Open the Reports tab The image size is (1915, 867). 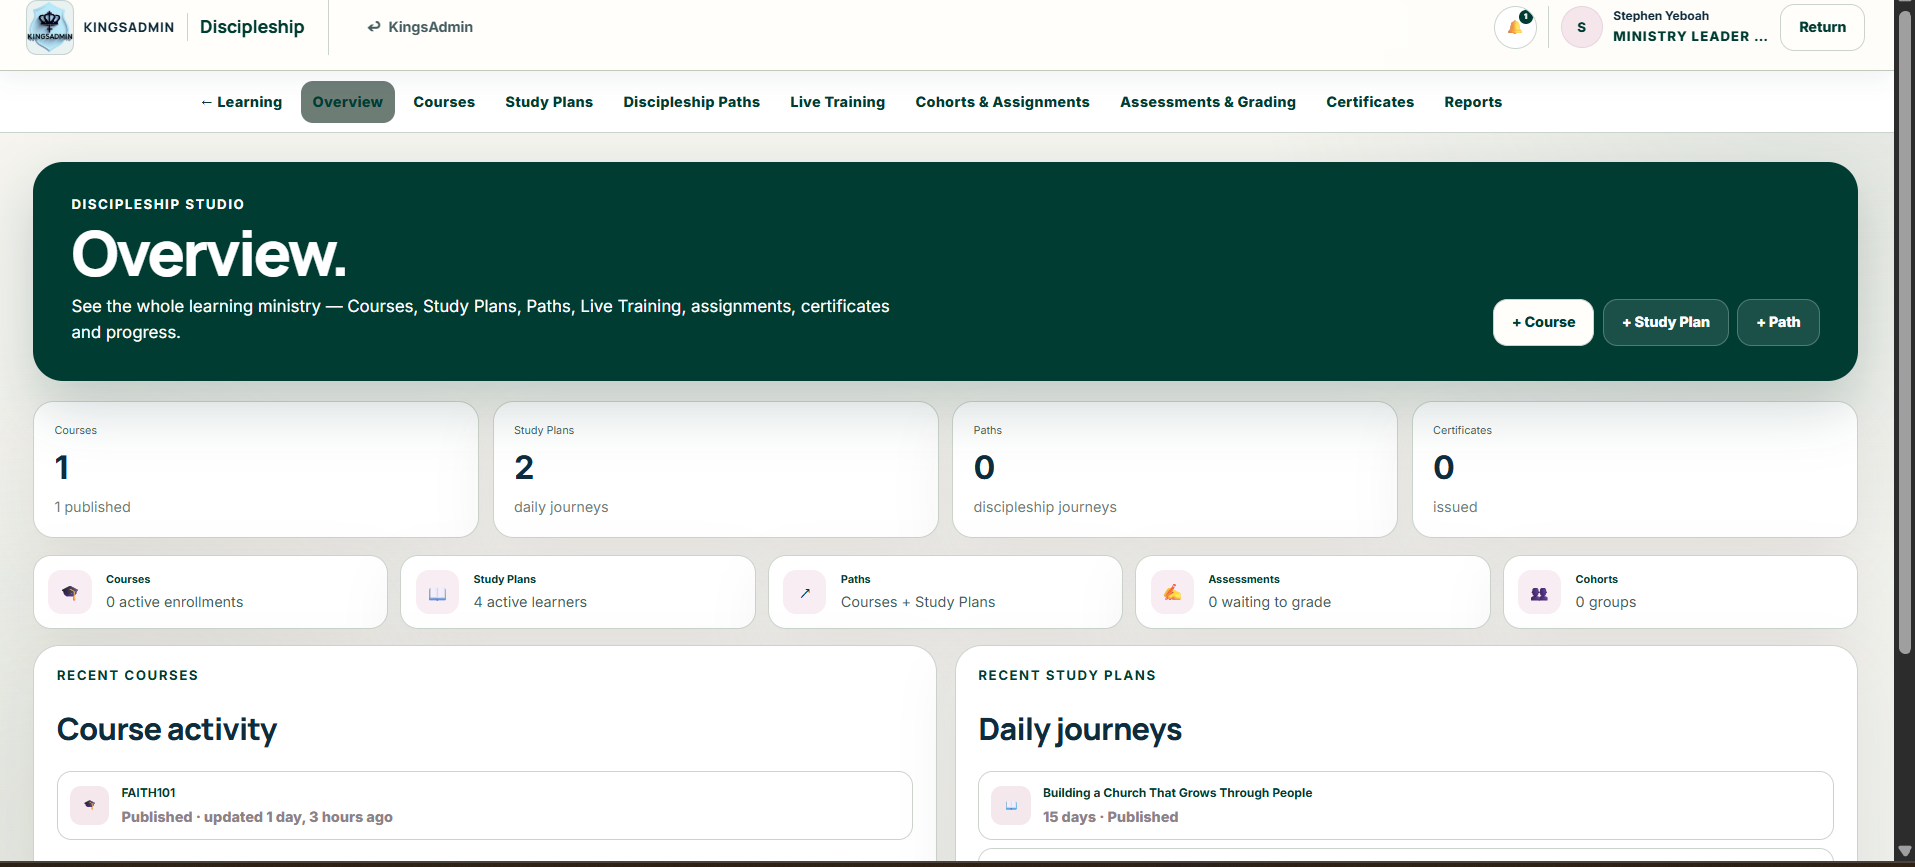pos(1473,102)
